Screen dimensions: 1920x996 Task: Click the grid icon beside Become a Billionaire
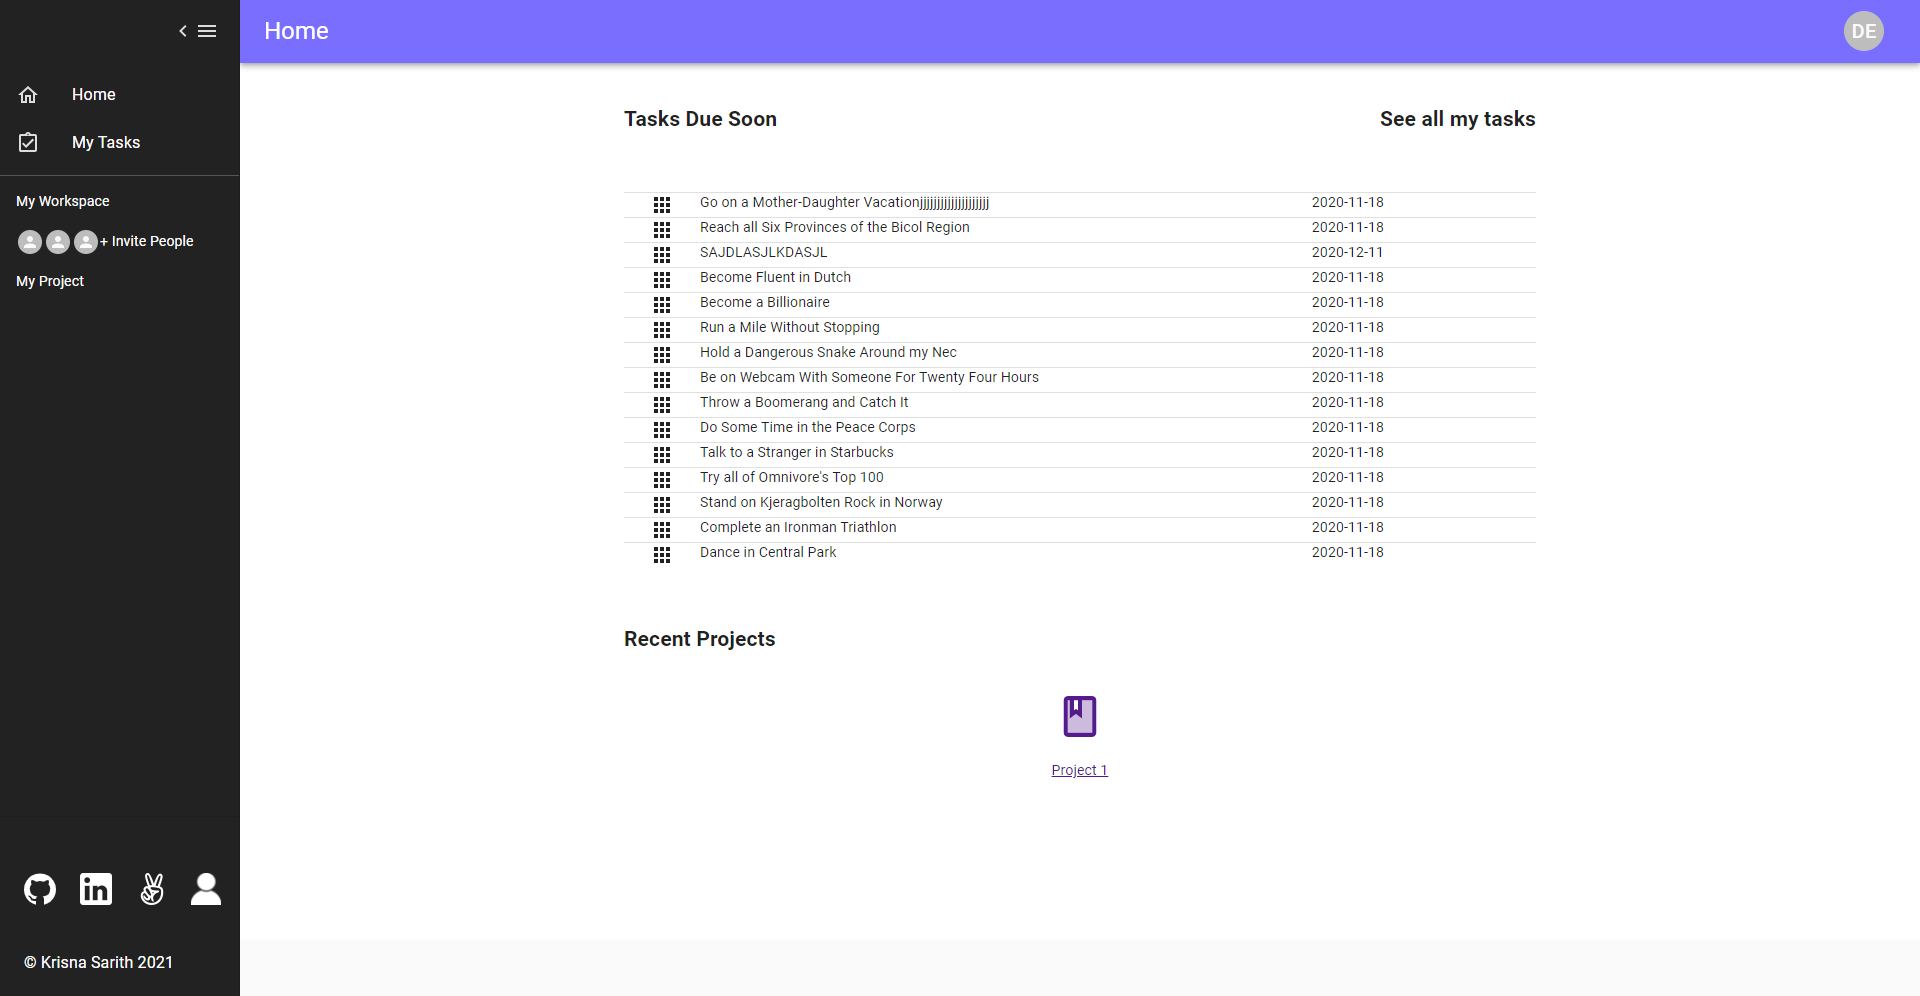[662, 304]
